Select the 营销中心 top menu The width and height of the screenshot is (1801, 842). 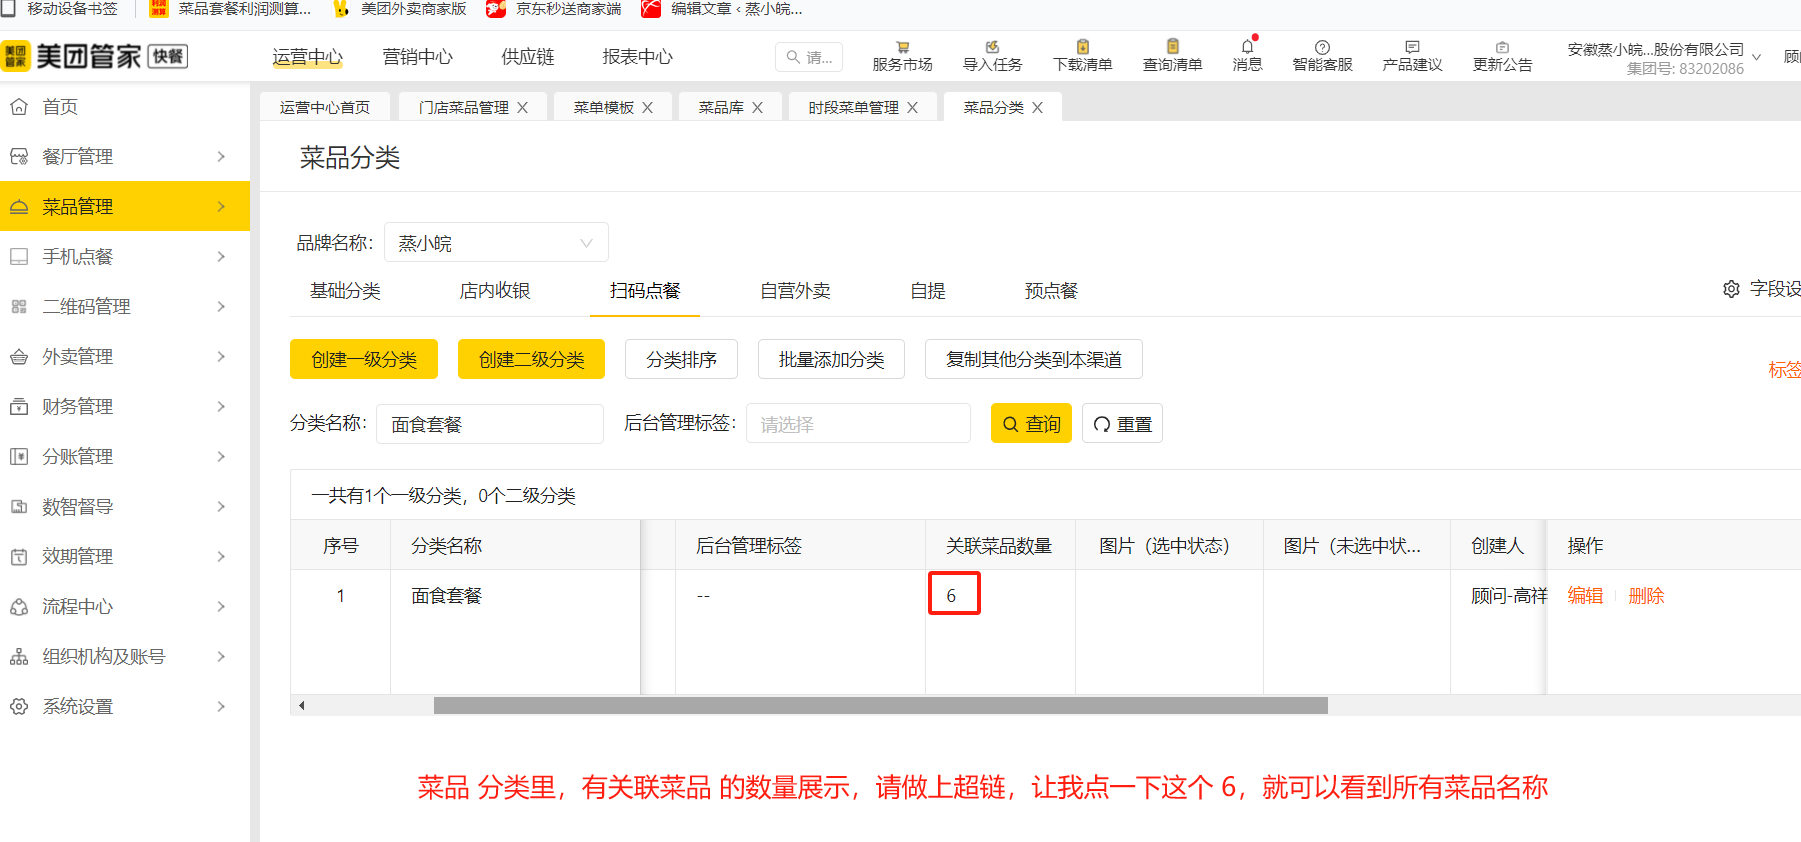pos(418,57)
